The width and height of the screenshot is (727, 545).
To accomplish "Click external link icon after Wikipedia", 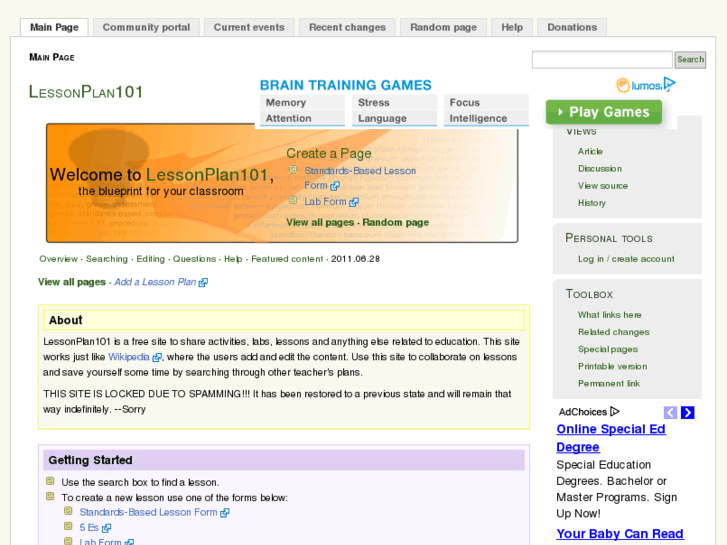I will point(157,357).
